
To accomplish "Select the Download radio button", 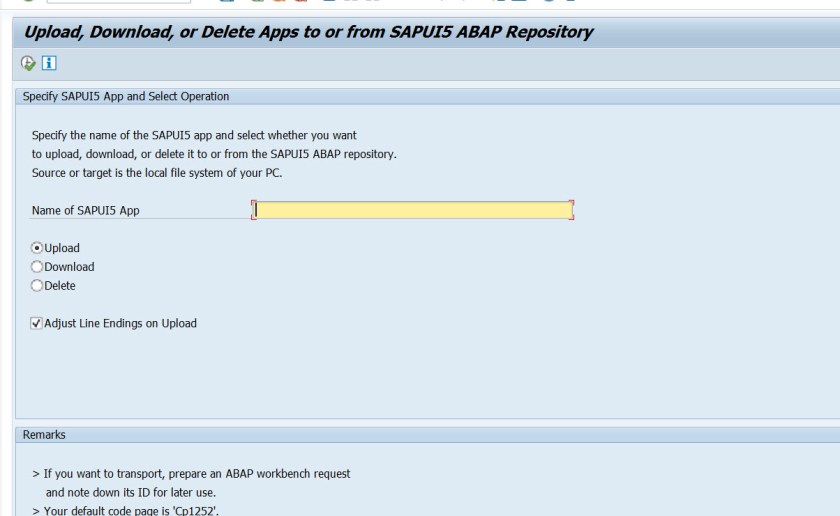I will (x=36, y=267).
